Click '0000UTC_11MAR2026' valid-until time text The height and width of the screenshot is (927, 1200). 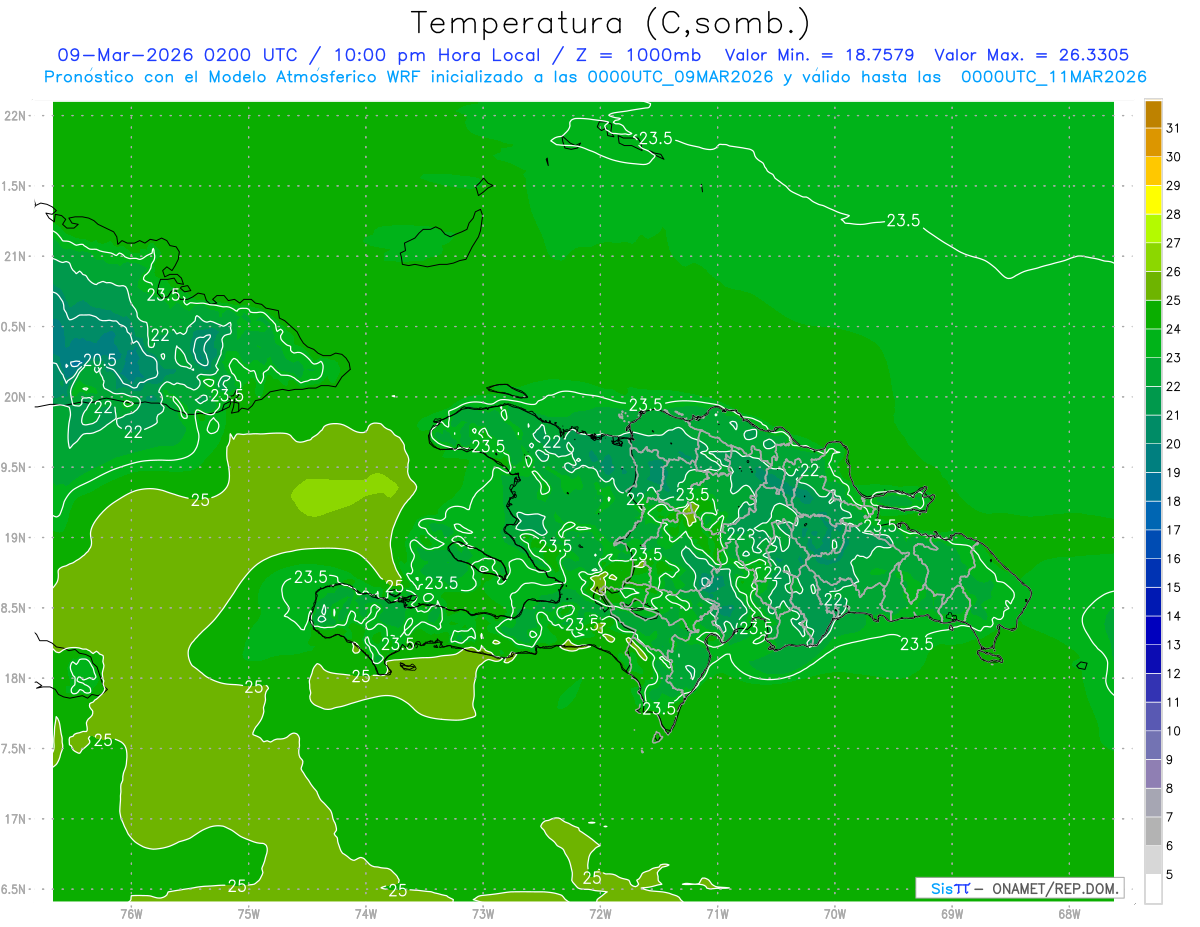(1053, 77)
